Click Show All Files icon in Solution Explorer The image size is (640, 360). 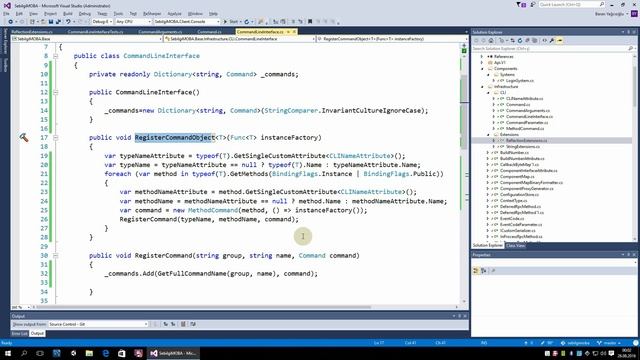(535, 40)
